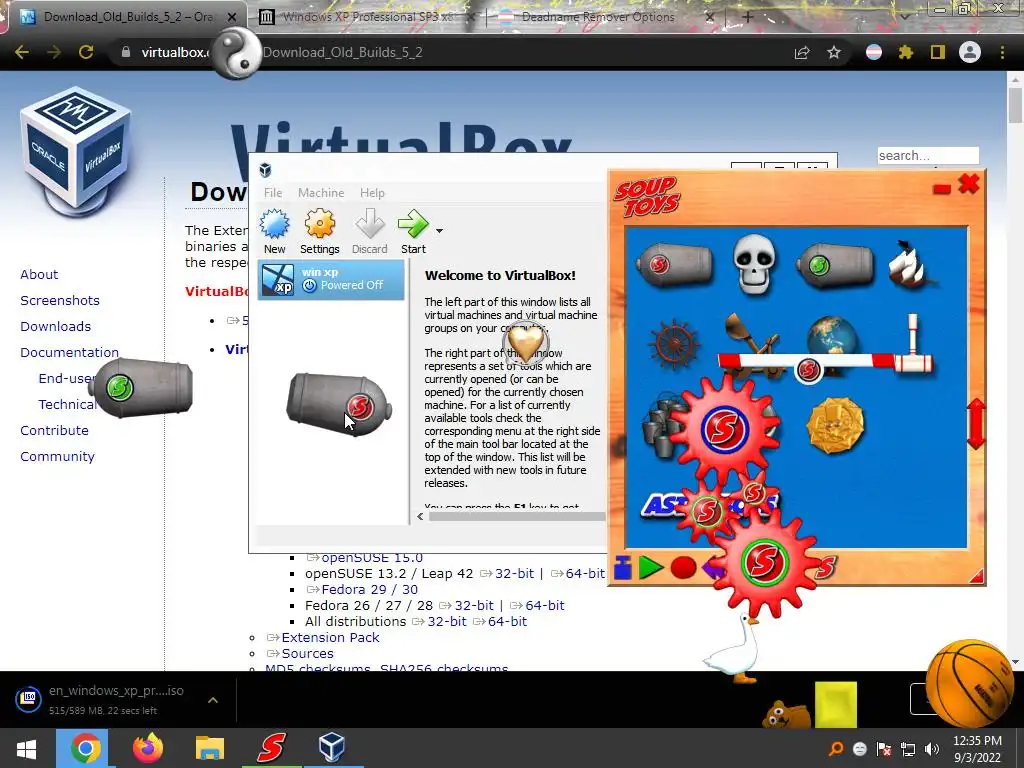Viewport: 1024px width, 768px height.
Task: Open Fedora 26/27/28 32-bit link
Action: click(474, 605)
